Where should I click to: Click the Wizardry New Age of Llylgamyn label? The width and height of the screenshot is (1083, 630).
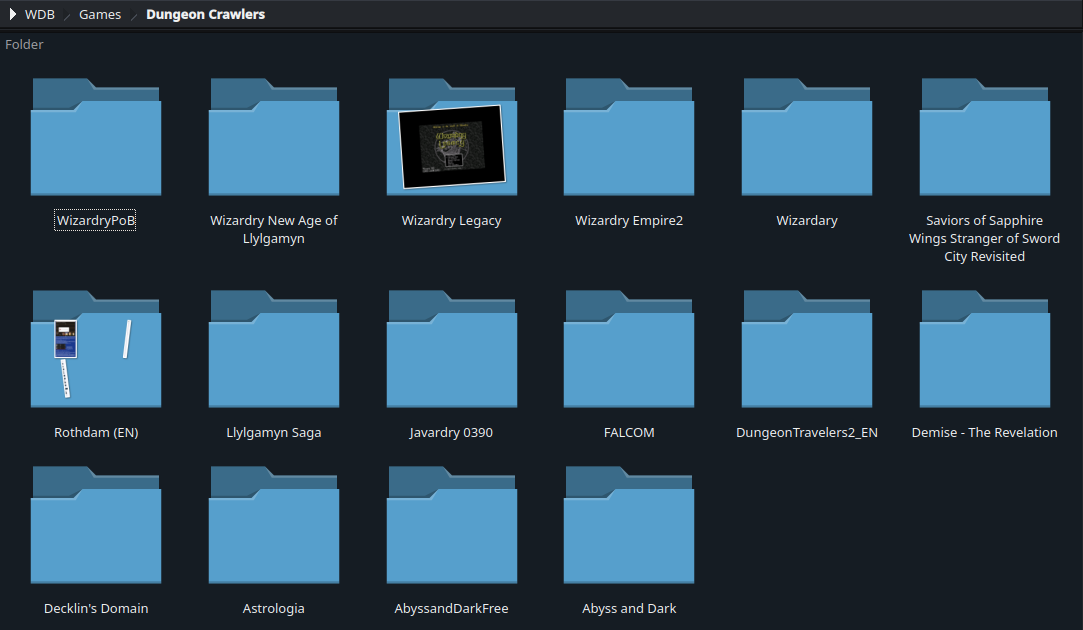[x=274, y=229]
